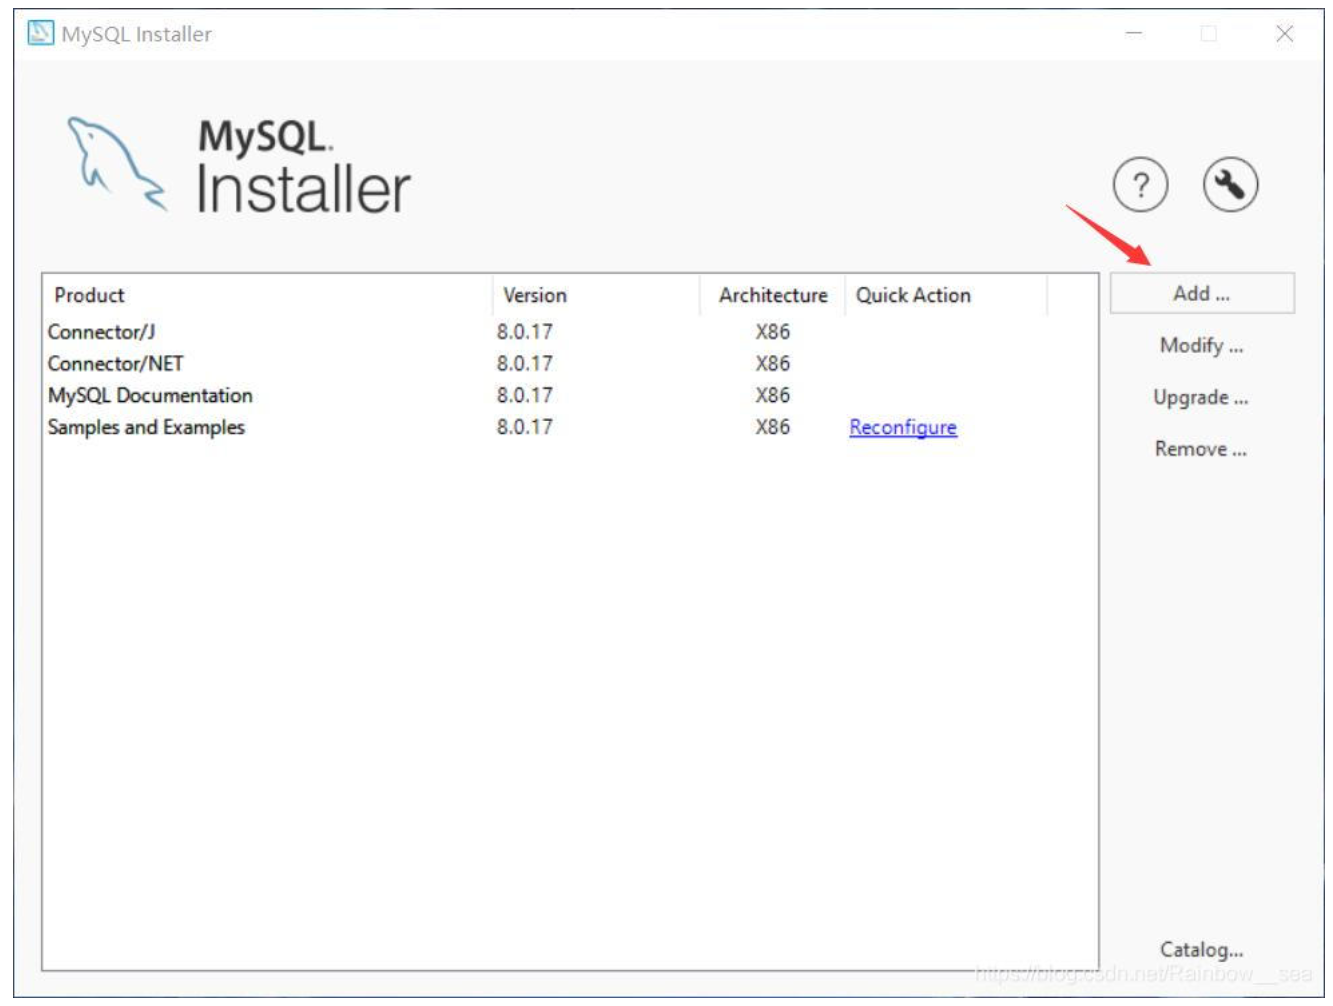Click the Remove ... button

click(1201, 449)
